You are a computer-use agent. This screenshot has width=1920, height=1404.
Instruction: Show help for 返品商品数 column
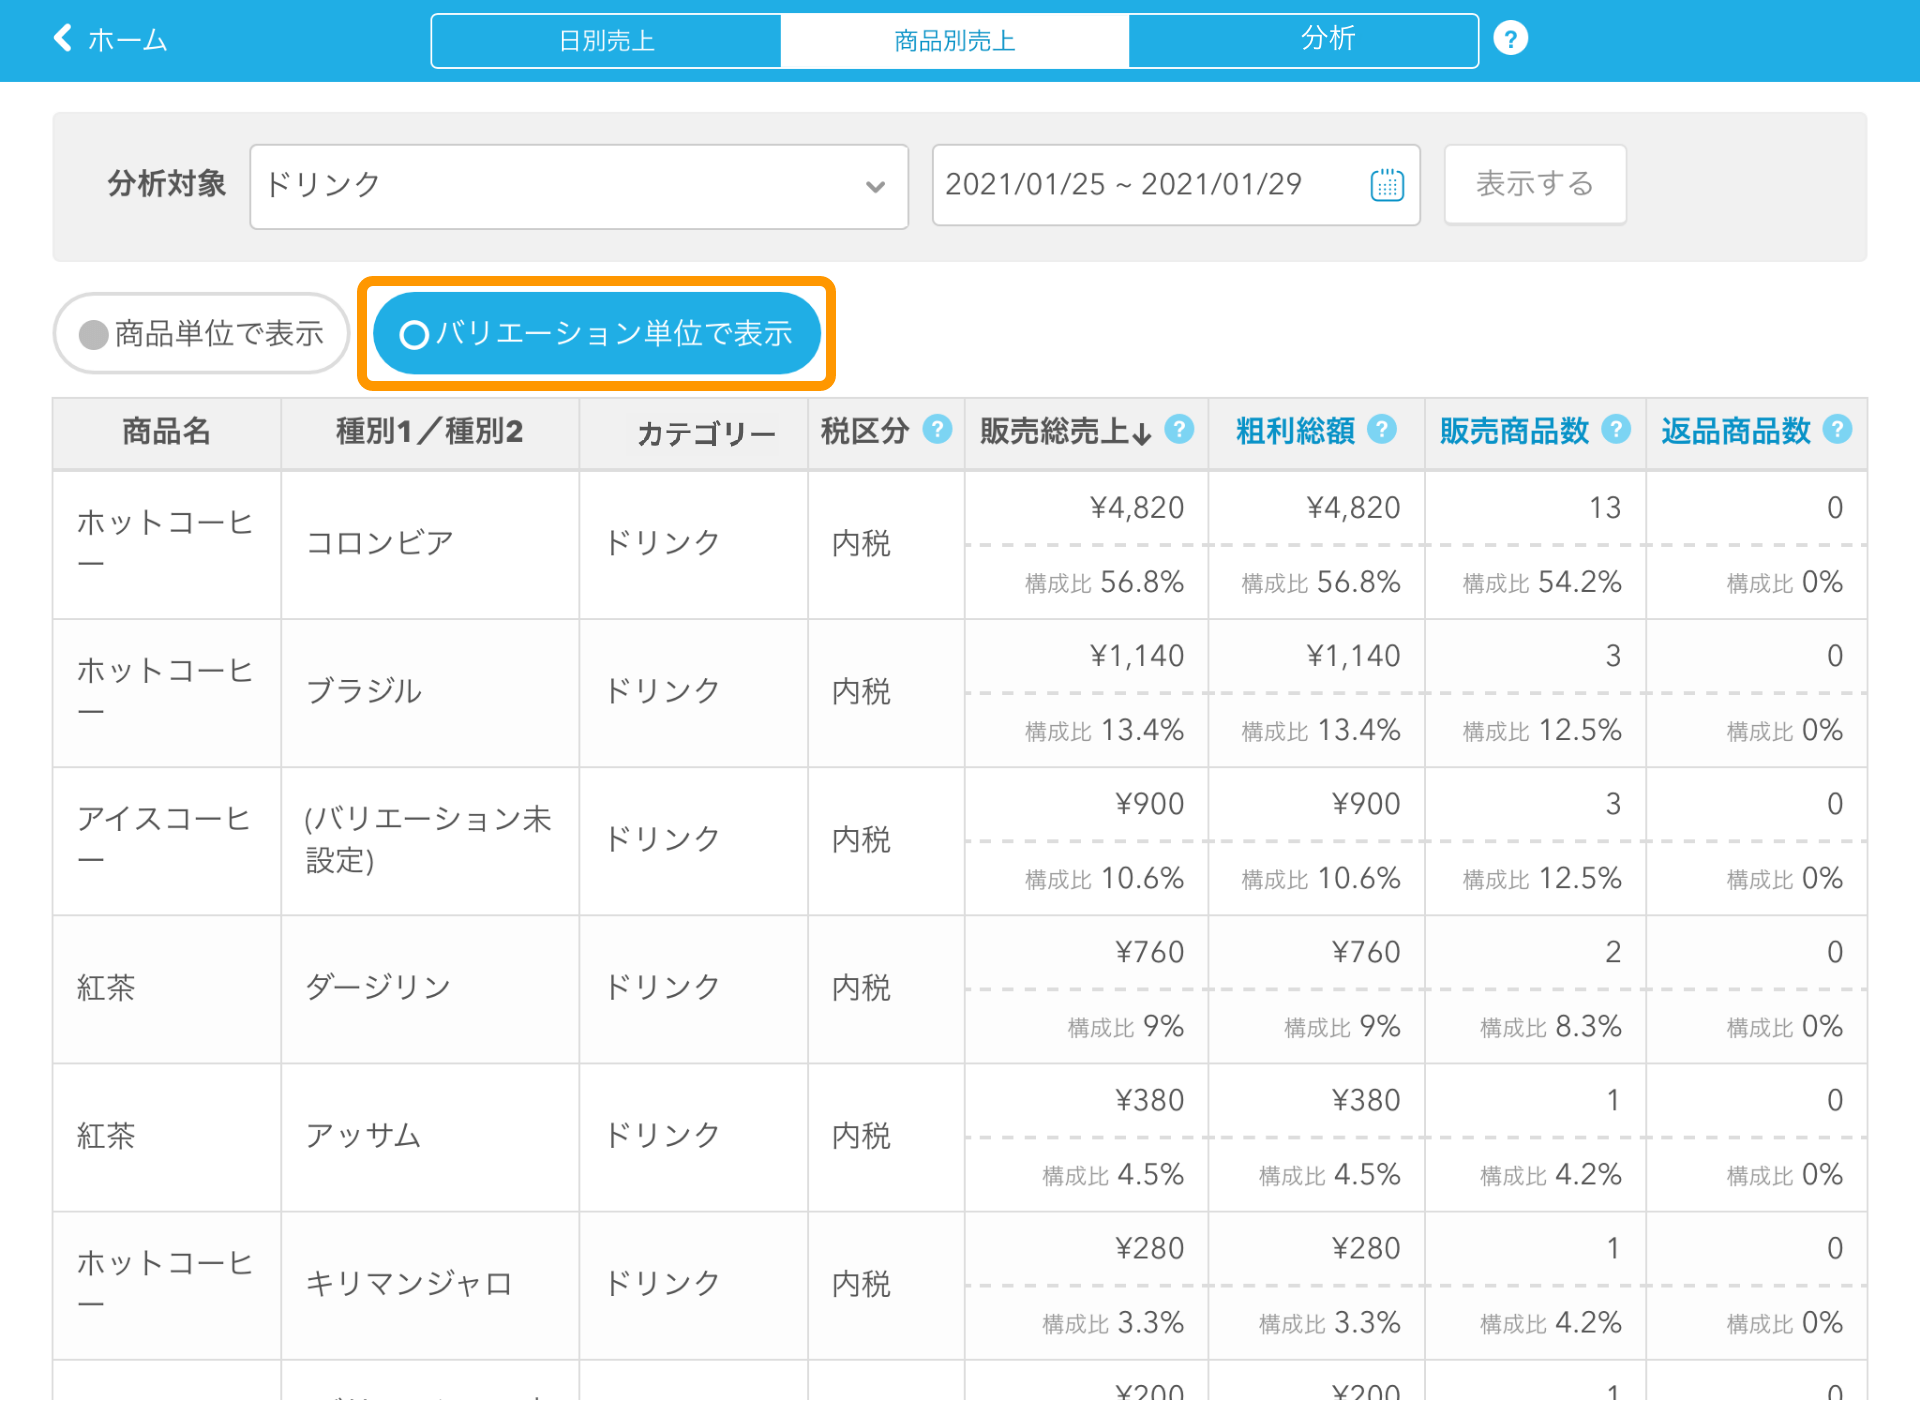(1837, 429)
